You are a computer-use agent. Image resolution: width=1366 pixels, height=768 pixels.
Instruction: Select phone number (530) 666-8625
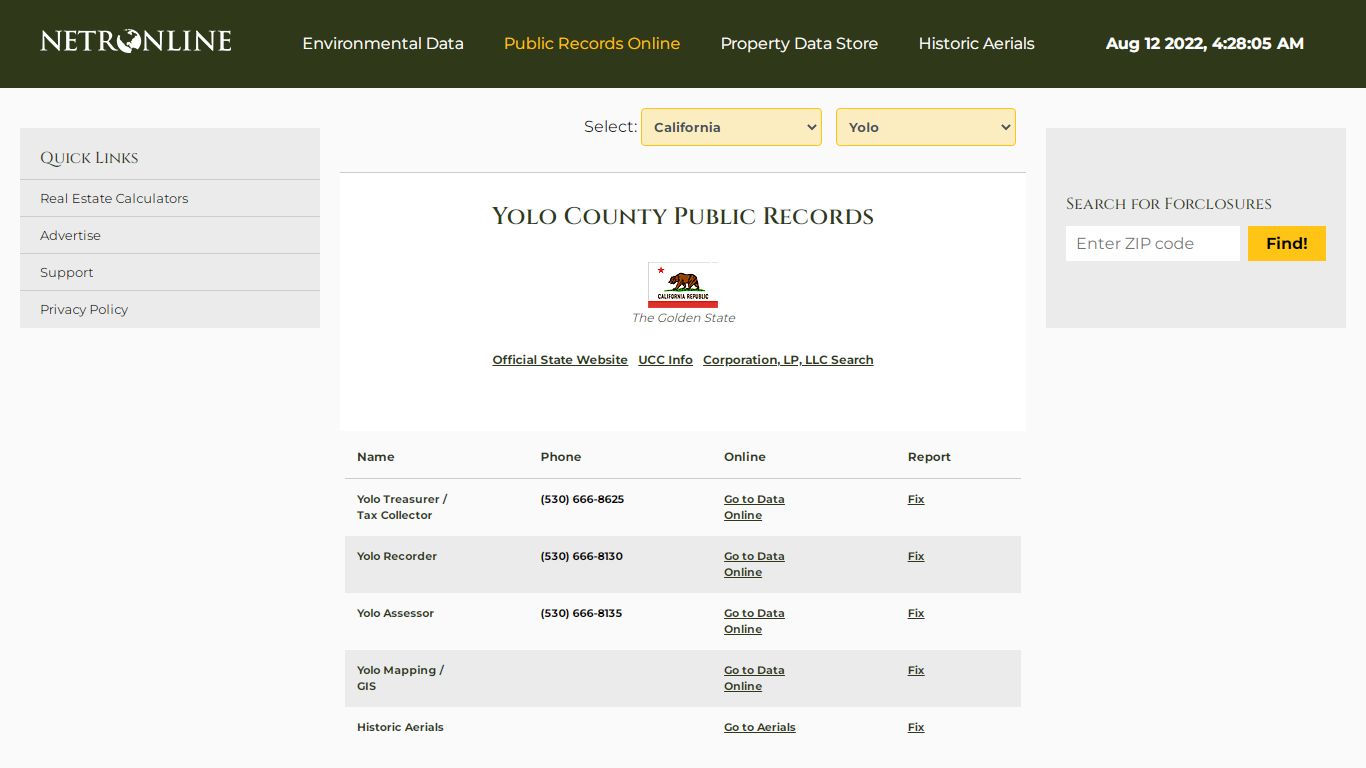click(582, 499)
